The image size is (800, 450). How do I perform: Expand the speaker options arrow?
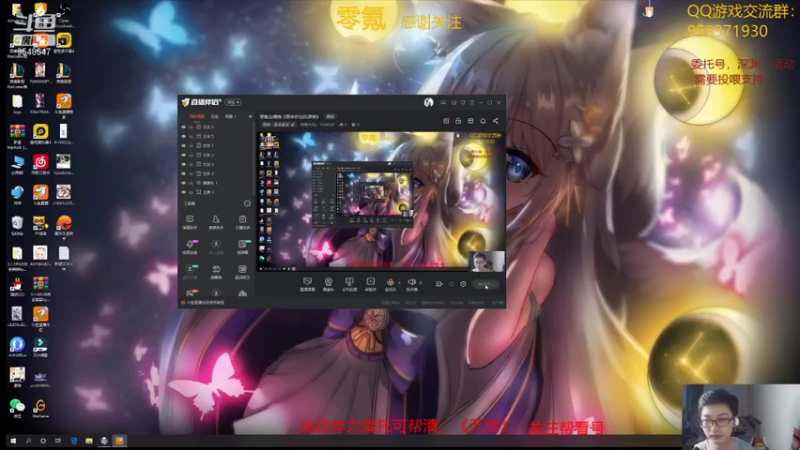click(420, 283)
